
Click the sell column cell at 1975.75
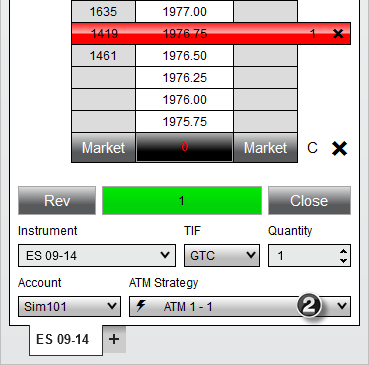[x=265, y=122]
